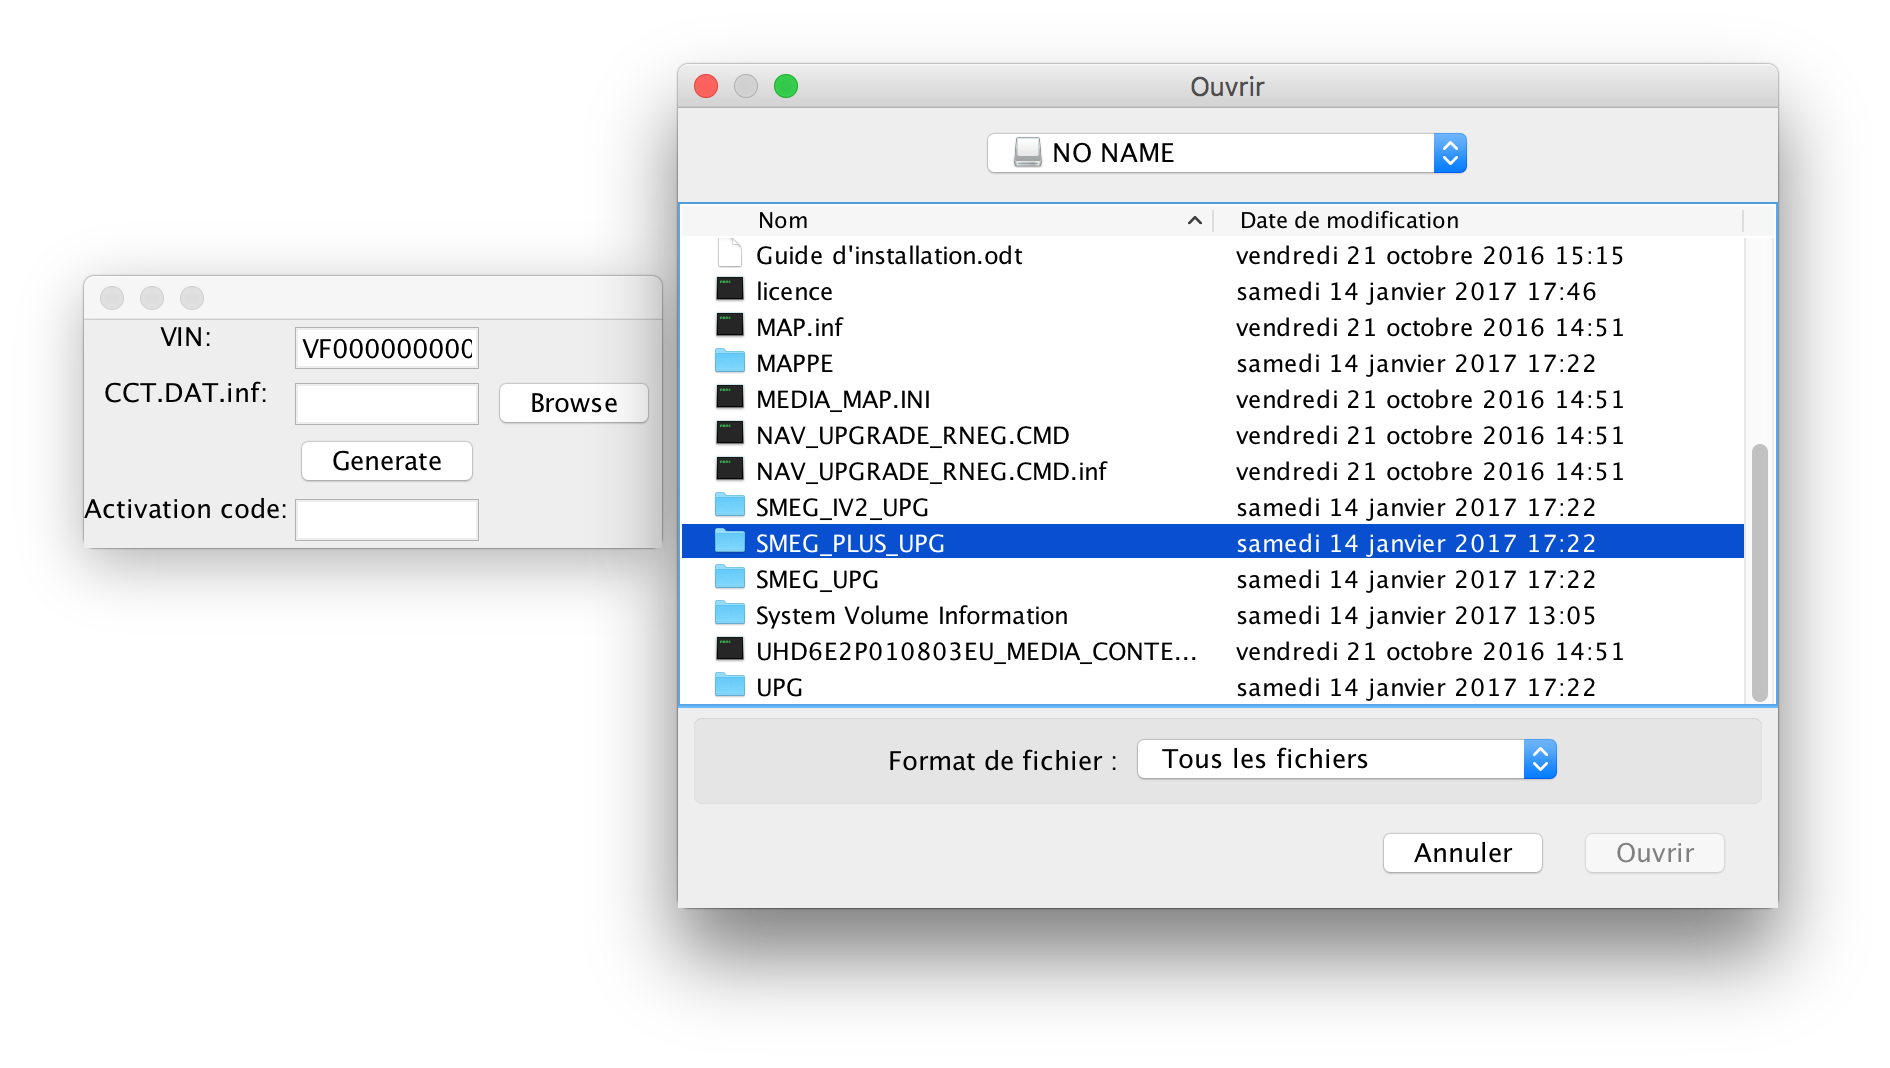Click the SMEG_IV2_UPG folder icon

[730, 506]
